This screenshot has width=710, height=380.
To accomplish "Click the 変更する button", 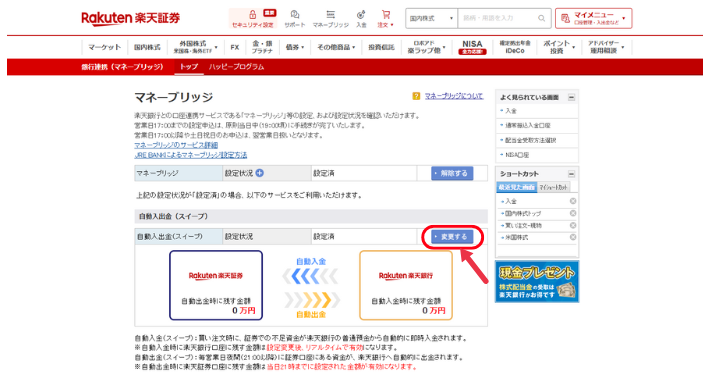I will click(452, 236).
